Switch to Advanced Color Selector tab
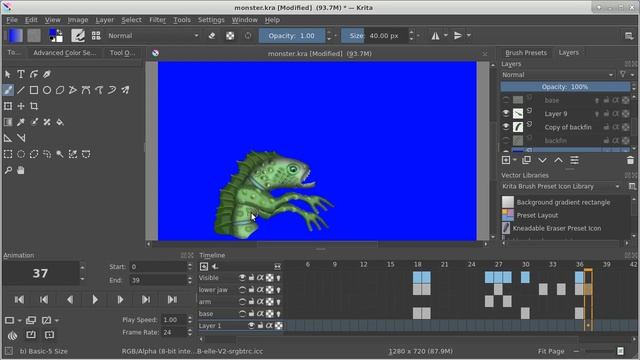This screenshot has width=640, height=360. click(64, 53)
